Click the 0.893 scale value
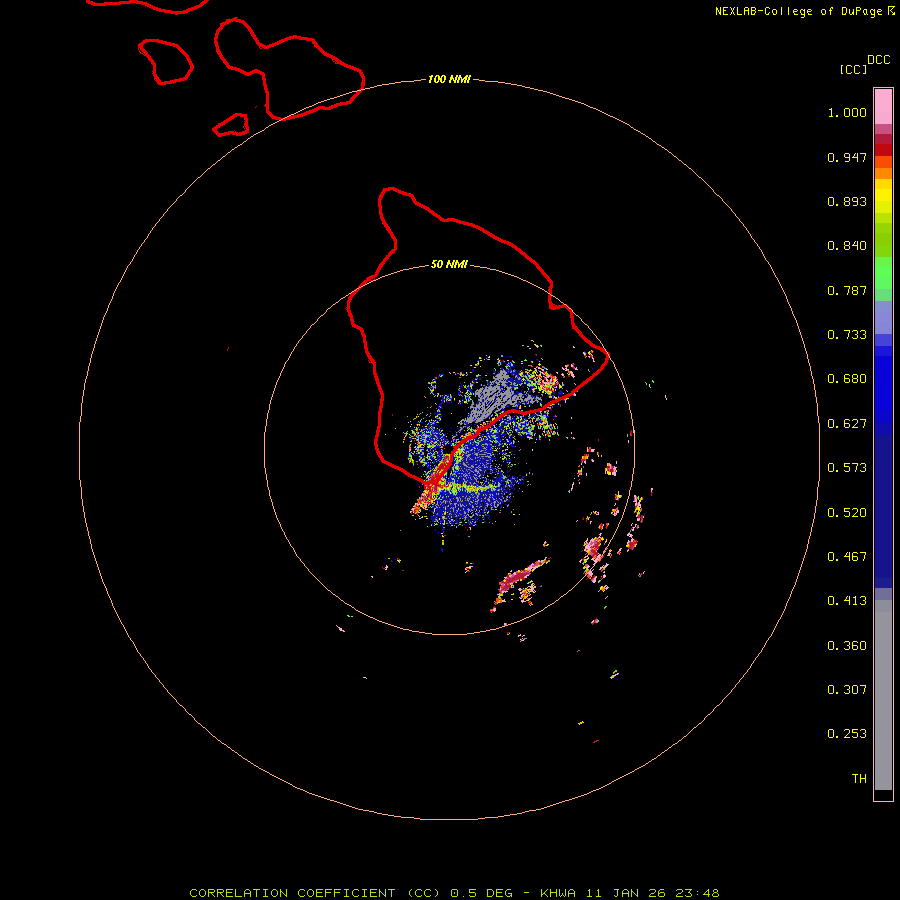This screenshot has height=900, width=900. [x=847, y=201]
